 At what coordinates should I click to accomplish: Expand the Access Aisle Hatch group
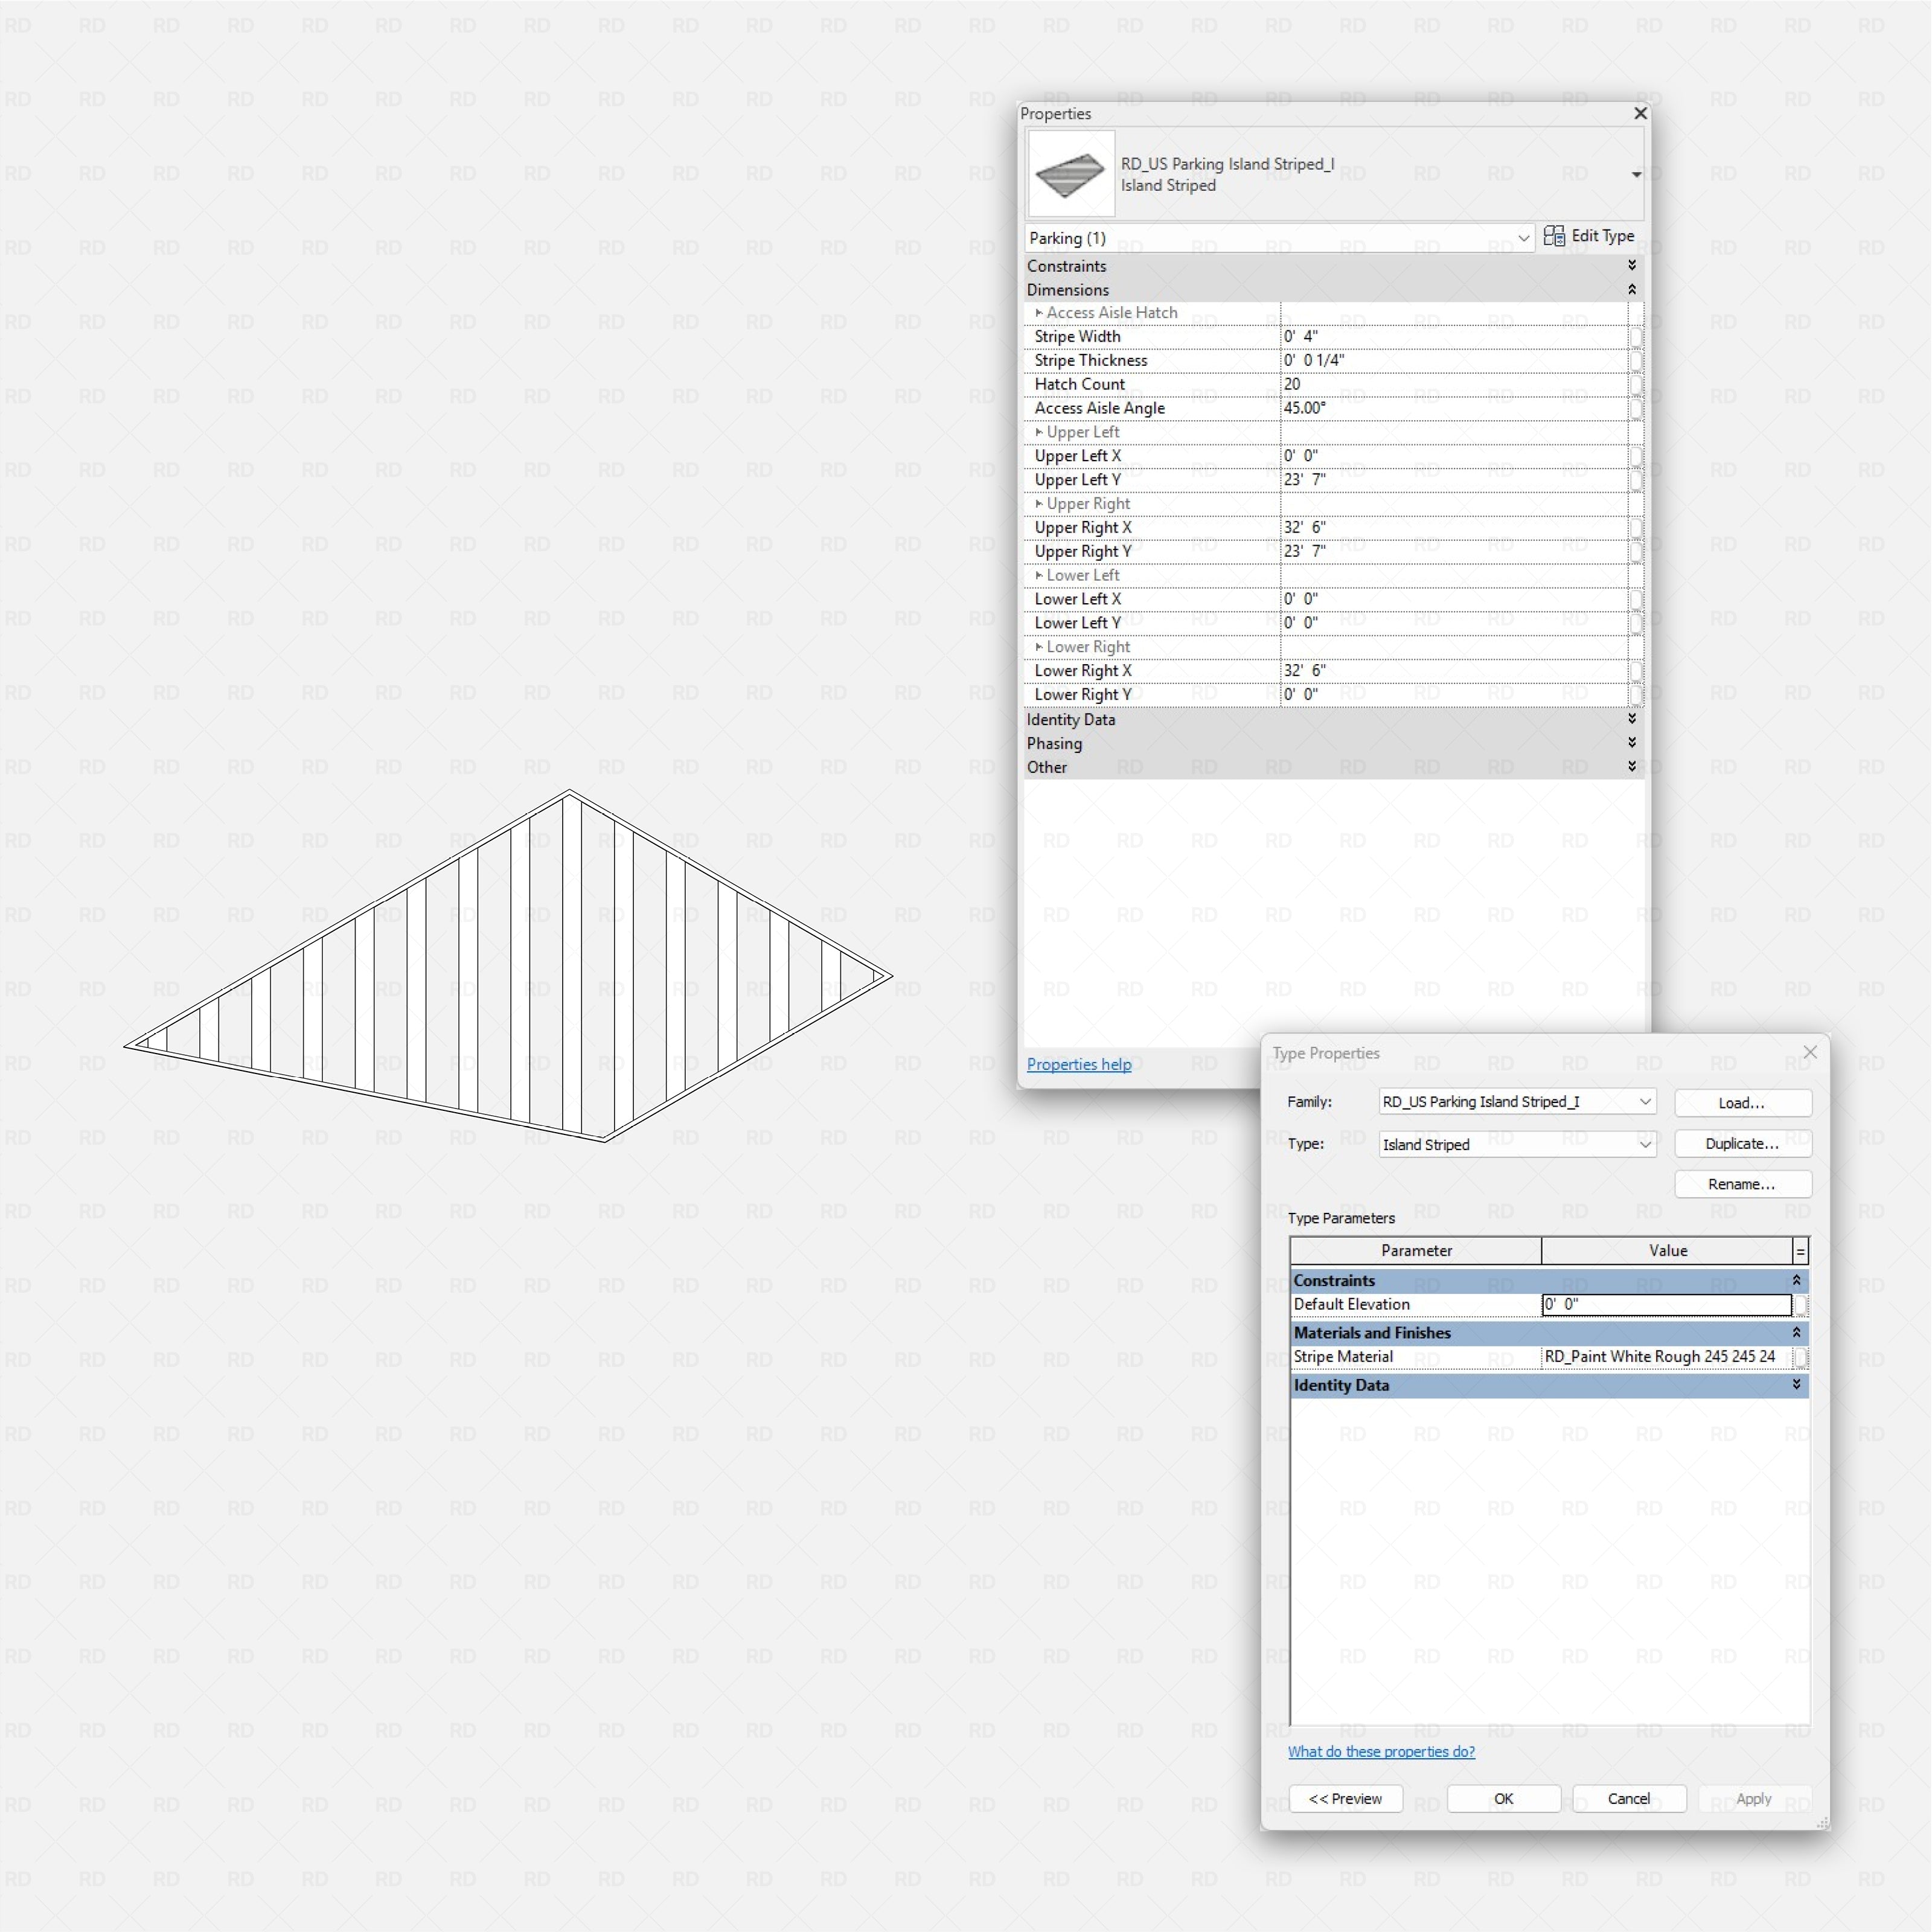pos(1039,313)
